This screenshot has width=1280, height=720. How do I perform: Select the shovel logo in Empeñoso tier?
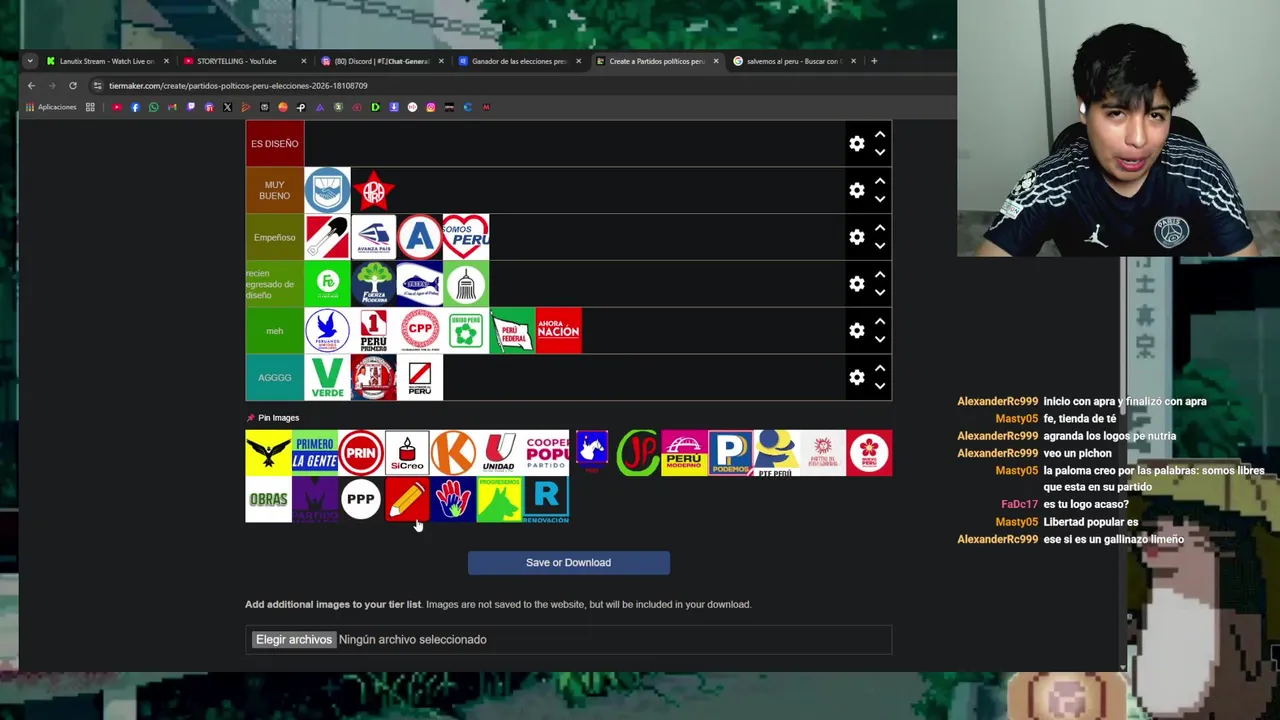tap(327, 237)
